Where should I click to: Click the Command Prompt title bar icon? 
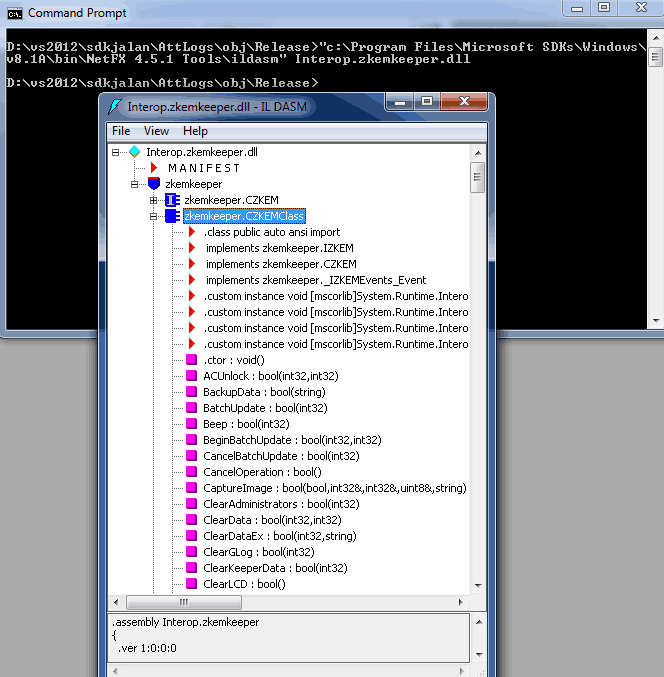pos(15,14)
